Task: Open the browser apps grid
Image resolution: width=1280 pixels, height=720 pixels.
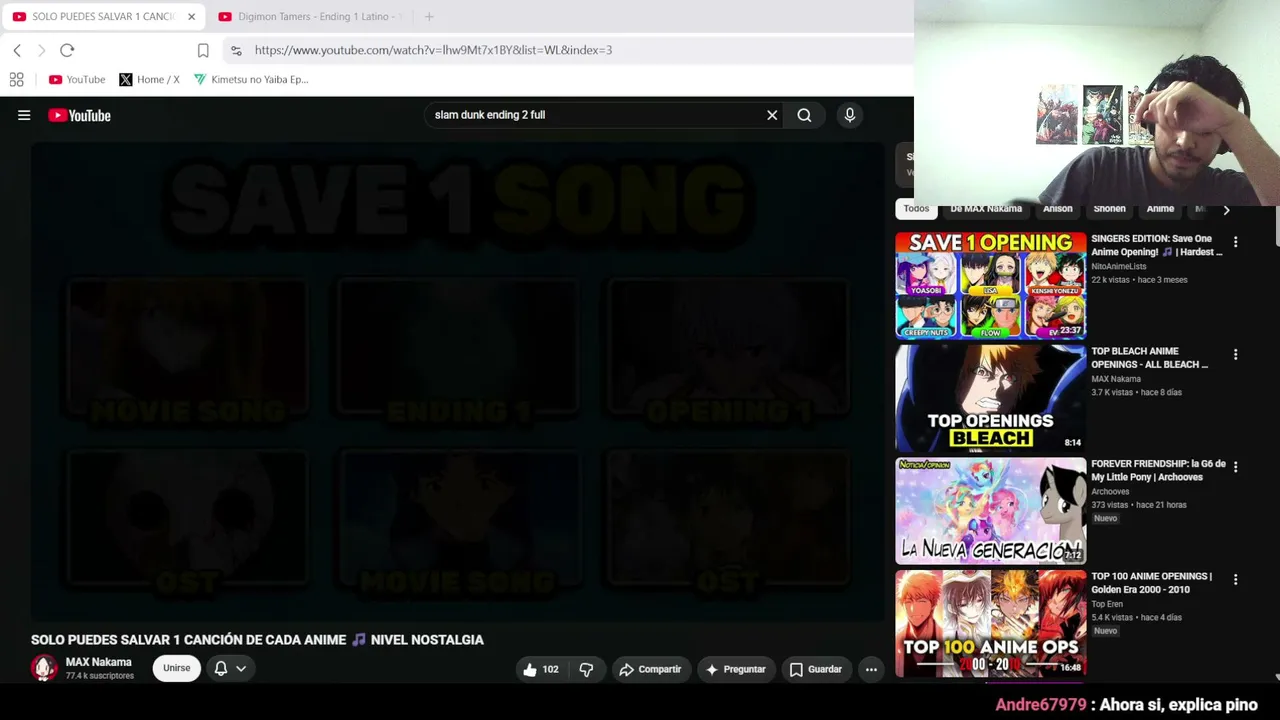Action: pos(17,79)
